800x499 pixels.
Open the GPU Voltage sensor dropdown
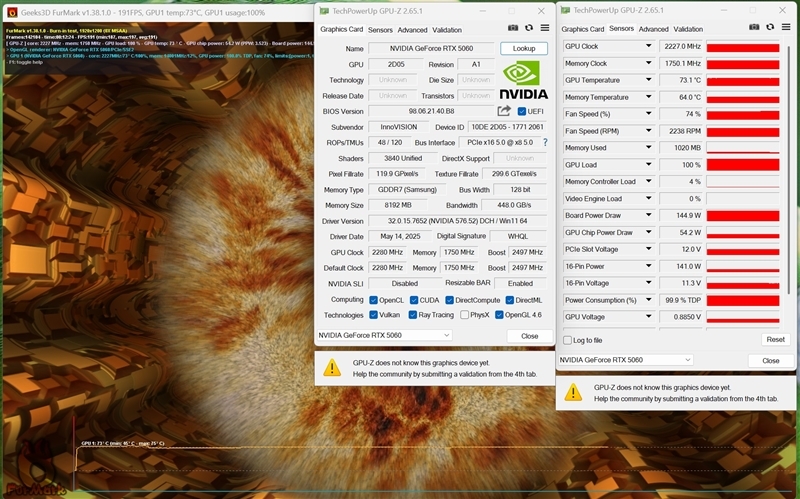[648, 317]
